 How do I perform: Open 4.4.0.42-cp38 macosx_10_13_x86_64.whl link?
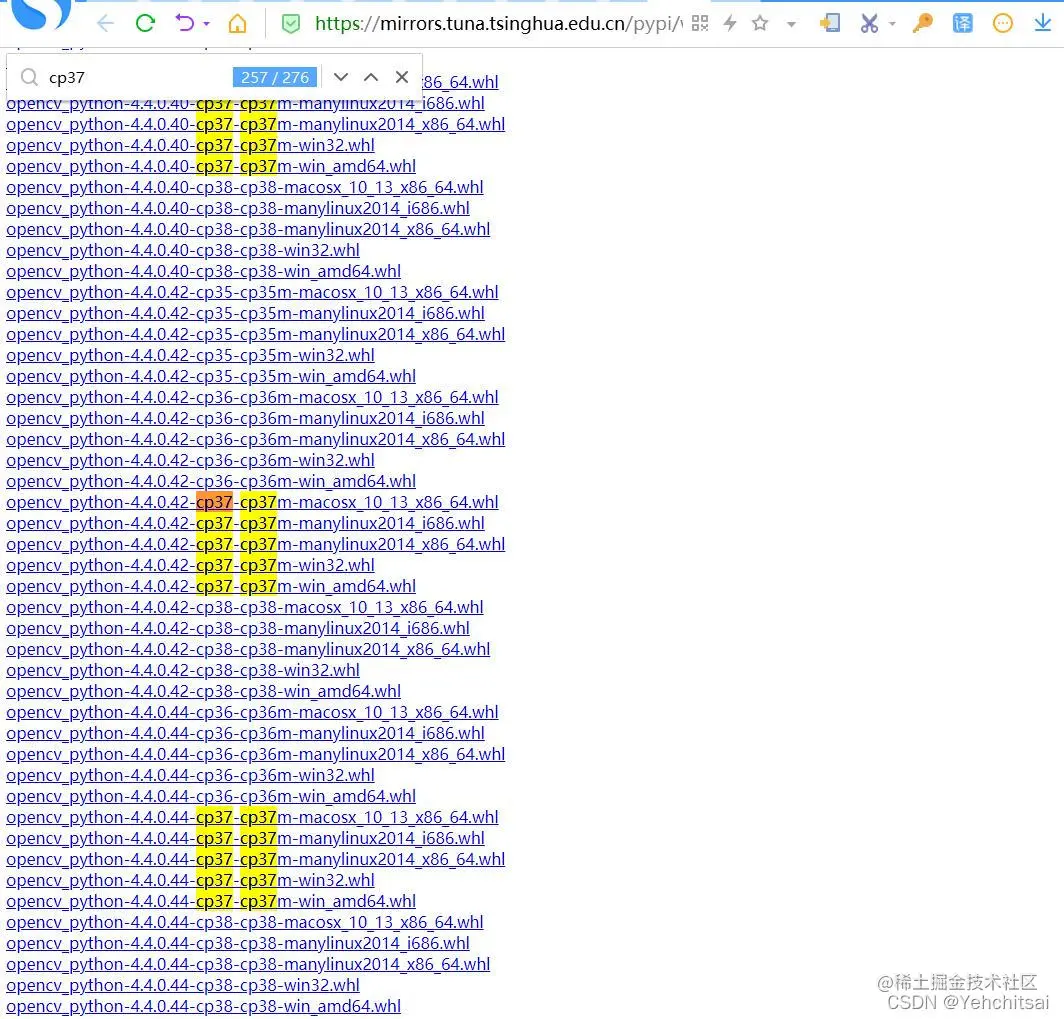(245, 608)
